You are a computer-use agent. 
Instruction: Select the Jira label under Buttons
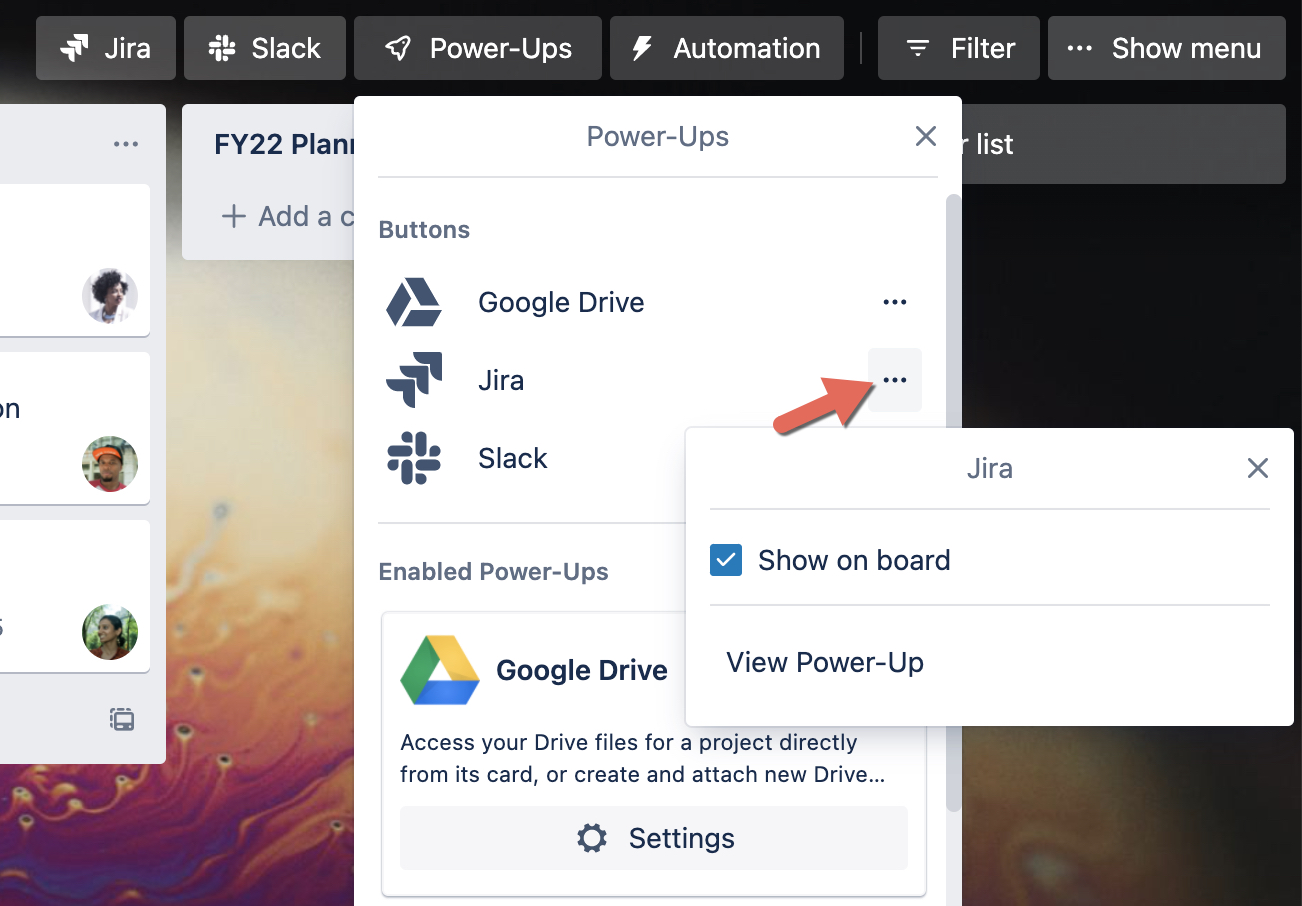pyautogui.click(x=501, y=380)
